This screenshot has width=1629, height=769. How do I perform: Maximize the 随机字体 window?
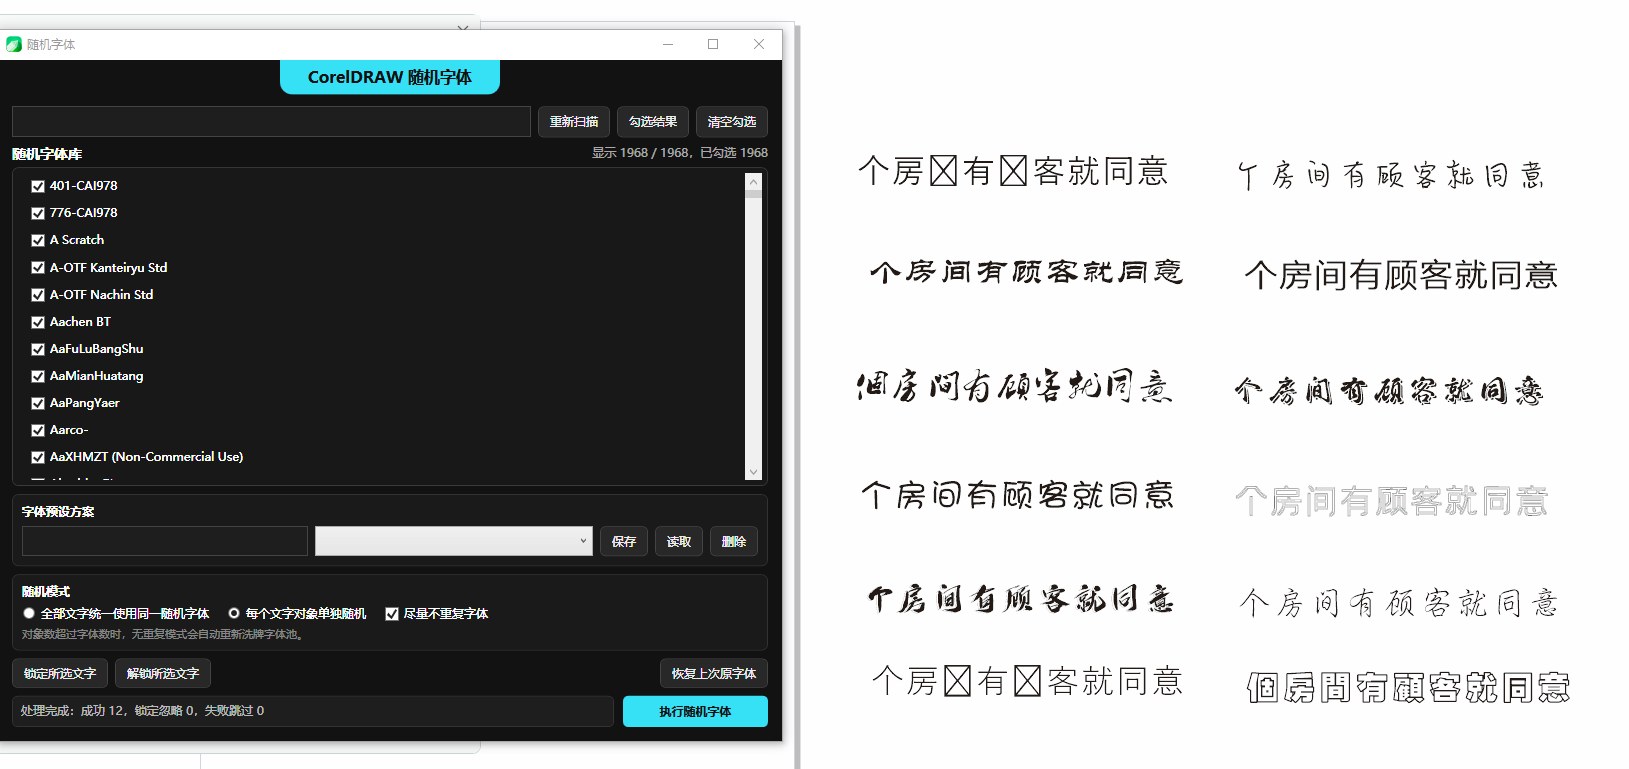click(713, 44)
